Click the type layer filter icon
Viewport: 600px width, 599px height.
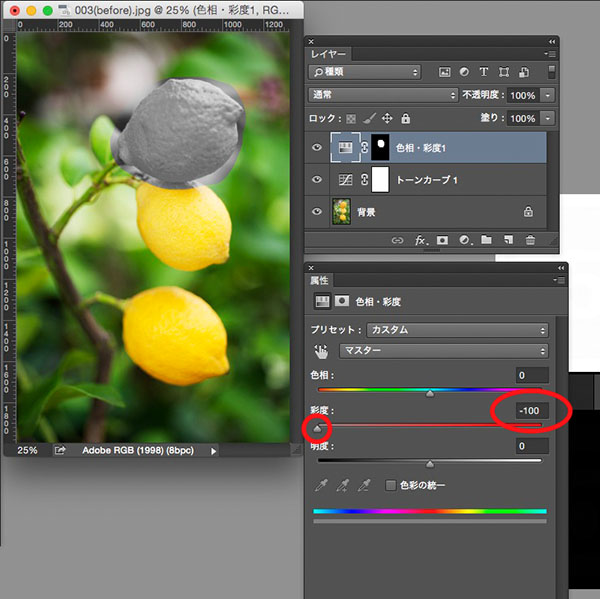(485, 72)
